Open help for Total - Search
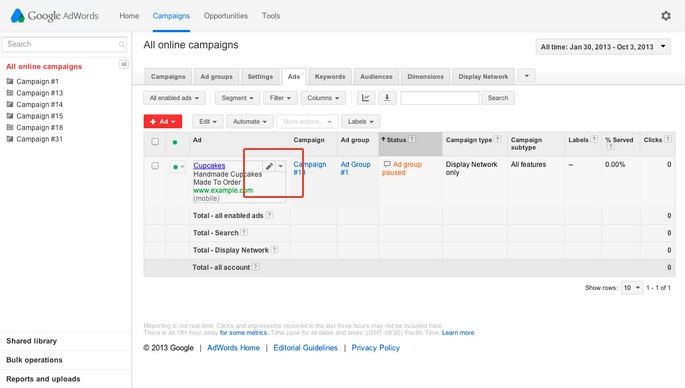685x388 pixels. [x=244, y=232]
